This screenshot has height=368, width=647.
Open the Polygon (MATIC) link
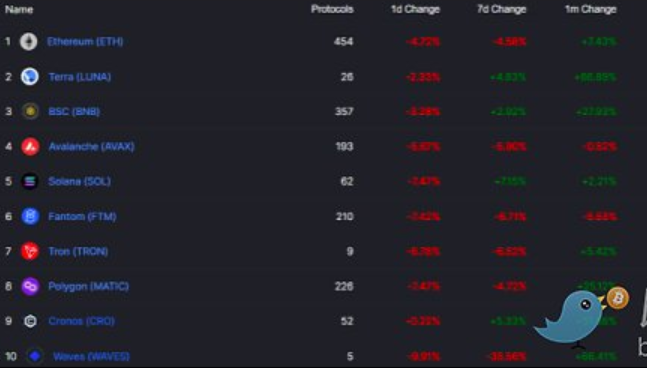pos(89,286)
